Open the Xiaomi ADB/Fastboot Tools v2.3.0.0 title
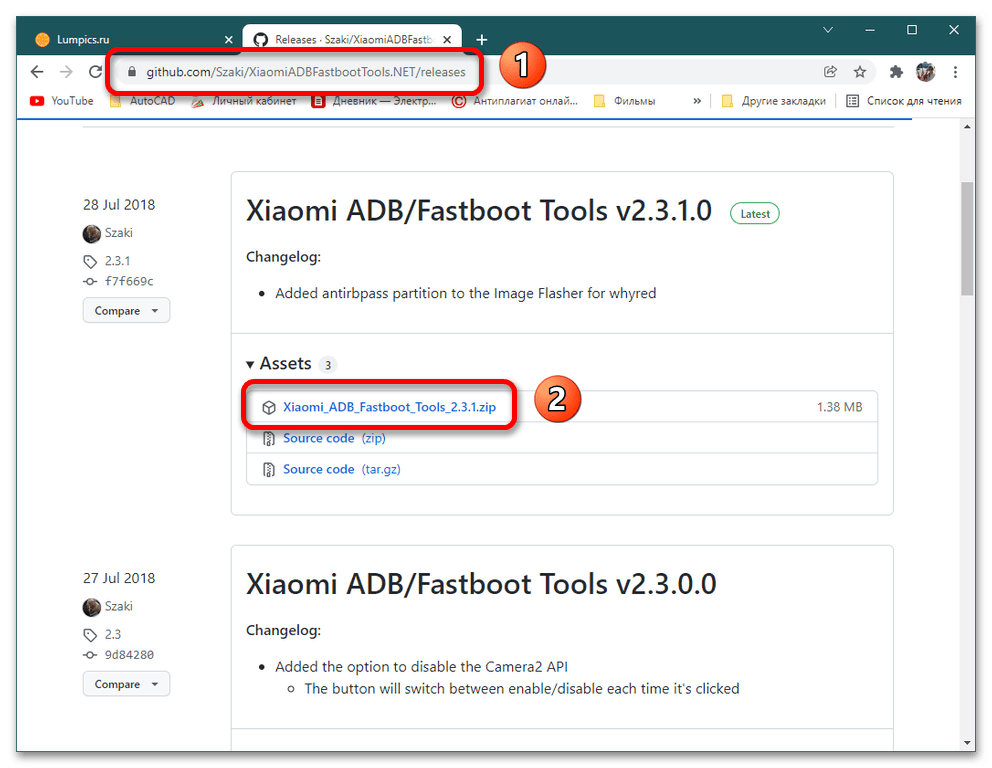The height and width of the screenshot is (768, 992). click(x=481, y=584)
